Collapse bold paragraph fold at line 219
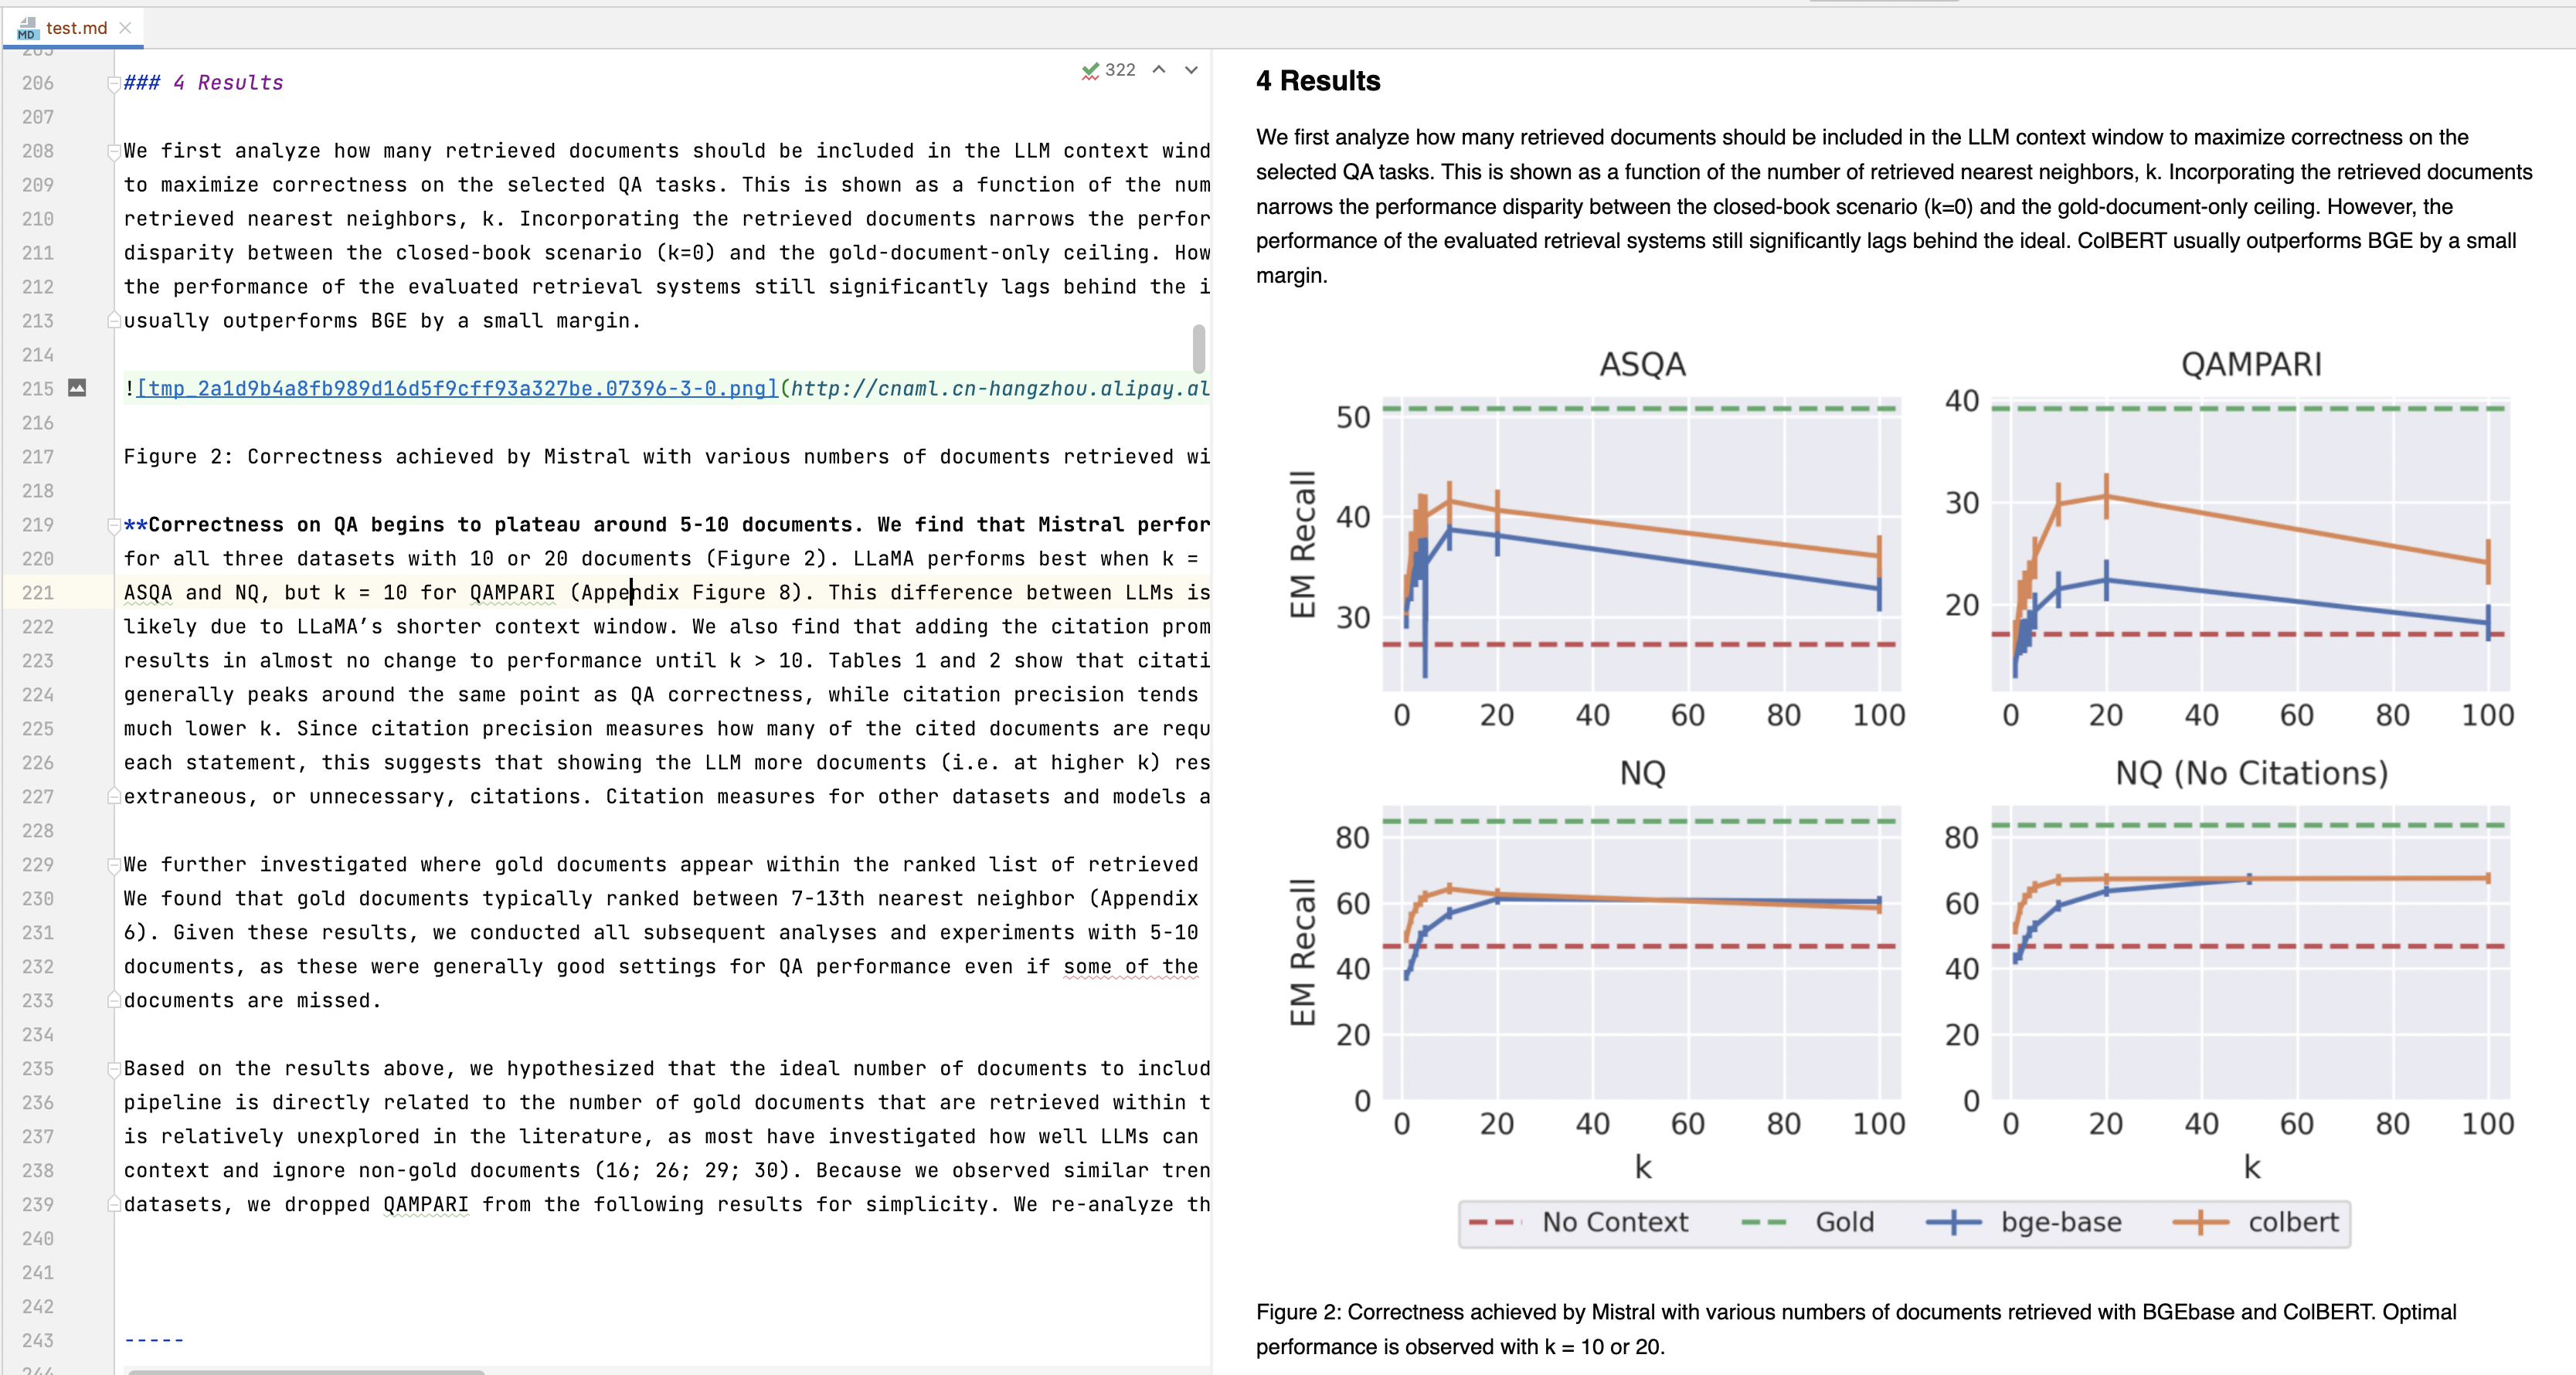Screen dimensions: 2576x1375 [114, 526]
